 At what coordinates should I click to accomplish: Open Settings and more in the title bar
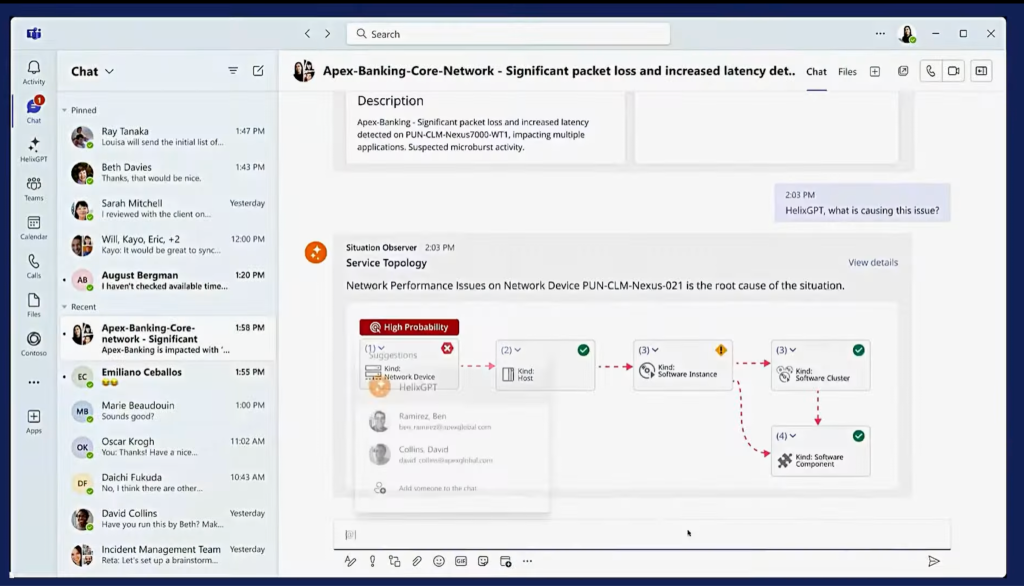tap(880, 33)
